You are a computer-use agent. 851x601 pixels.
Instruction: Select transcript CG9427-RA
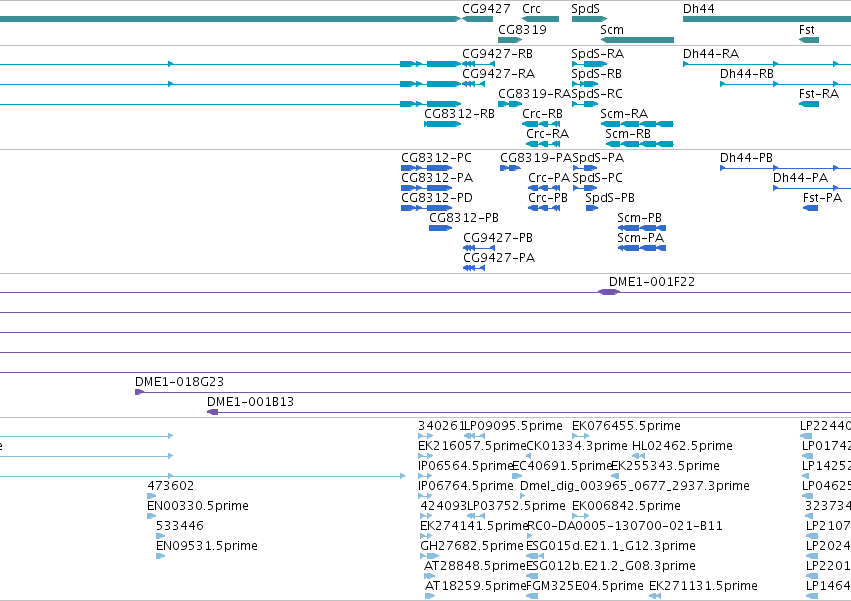tap(498, 74)
